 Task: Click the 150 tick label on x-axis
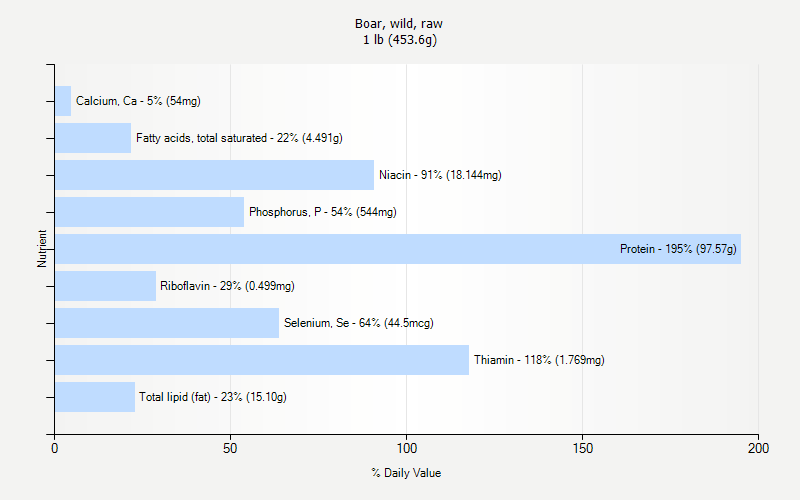point(582,449)
